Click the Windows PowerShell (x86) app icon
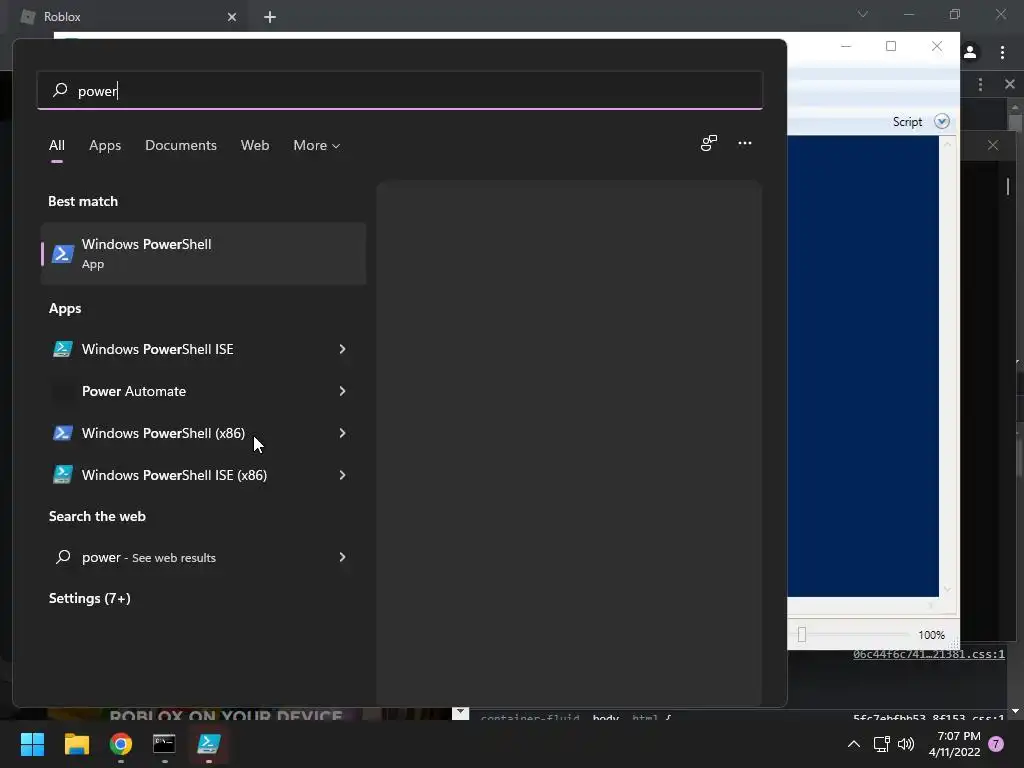1024x768 pixels. click(63, 433)
